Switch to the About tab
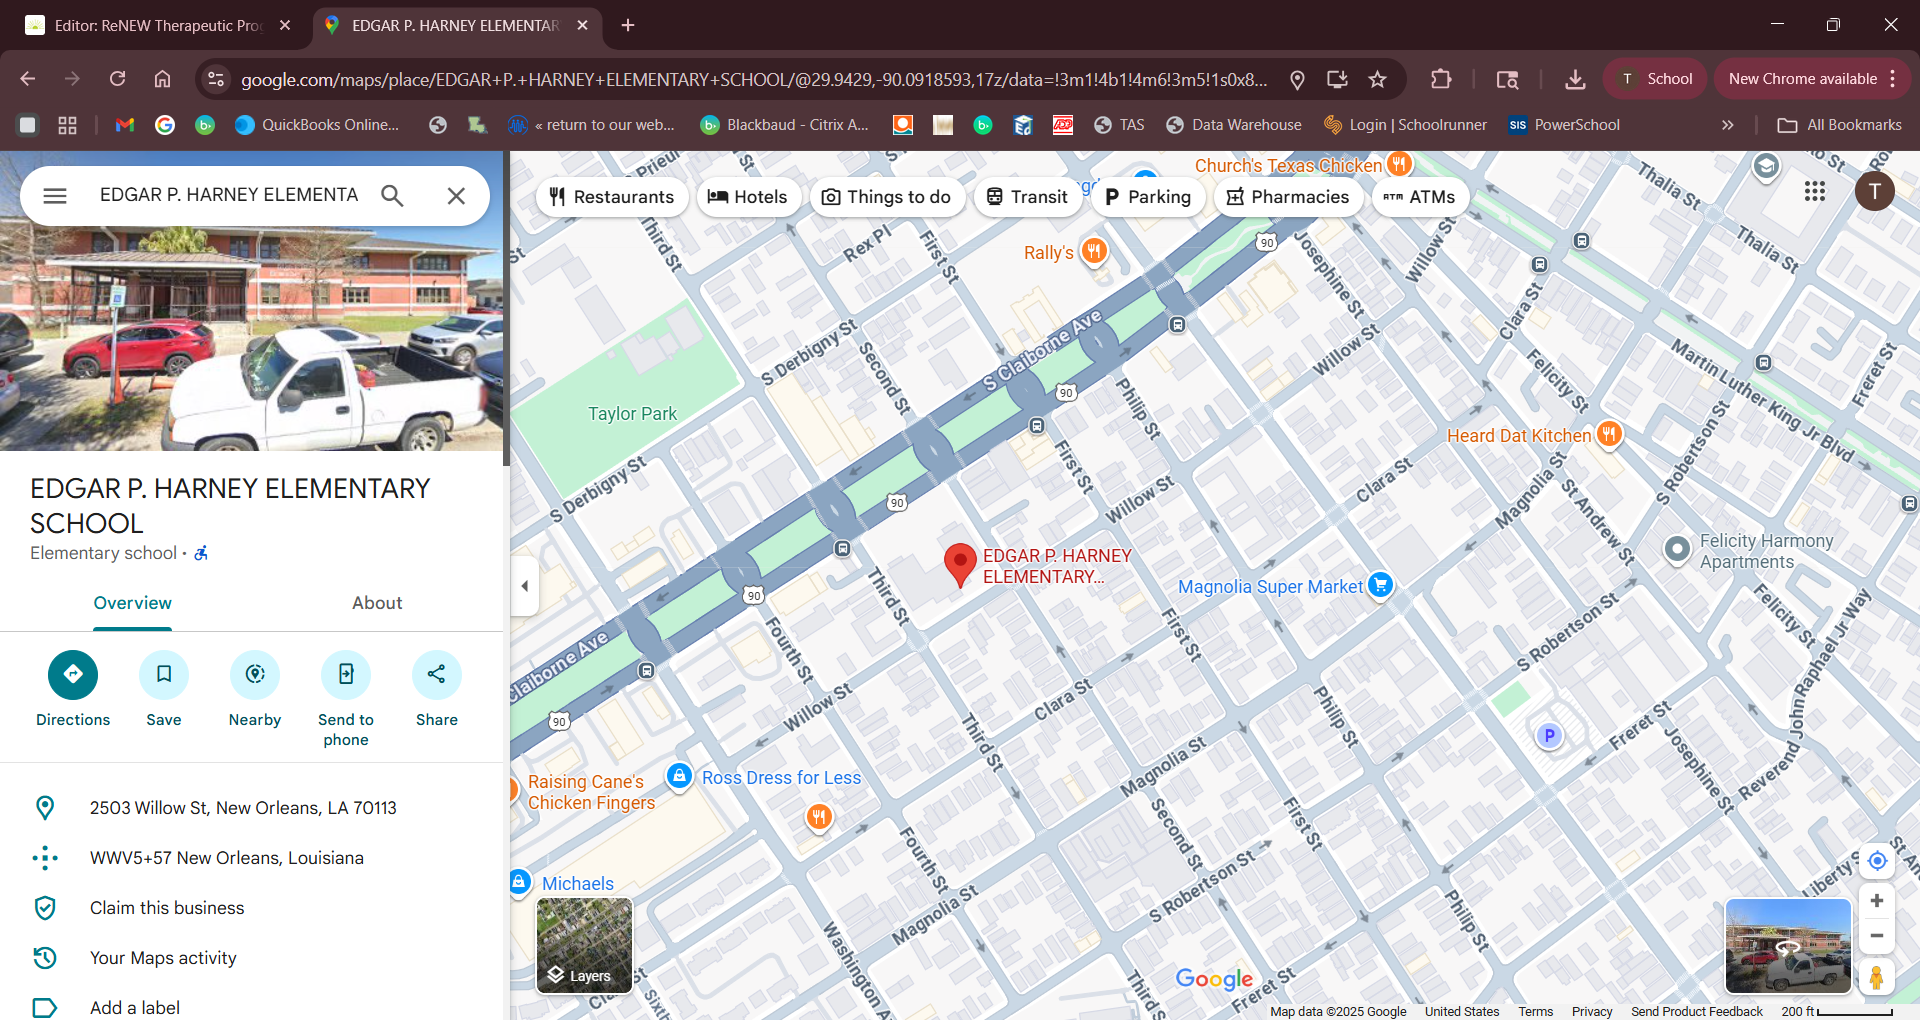1920x1020 pixels. click(377, 603)
